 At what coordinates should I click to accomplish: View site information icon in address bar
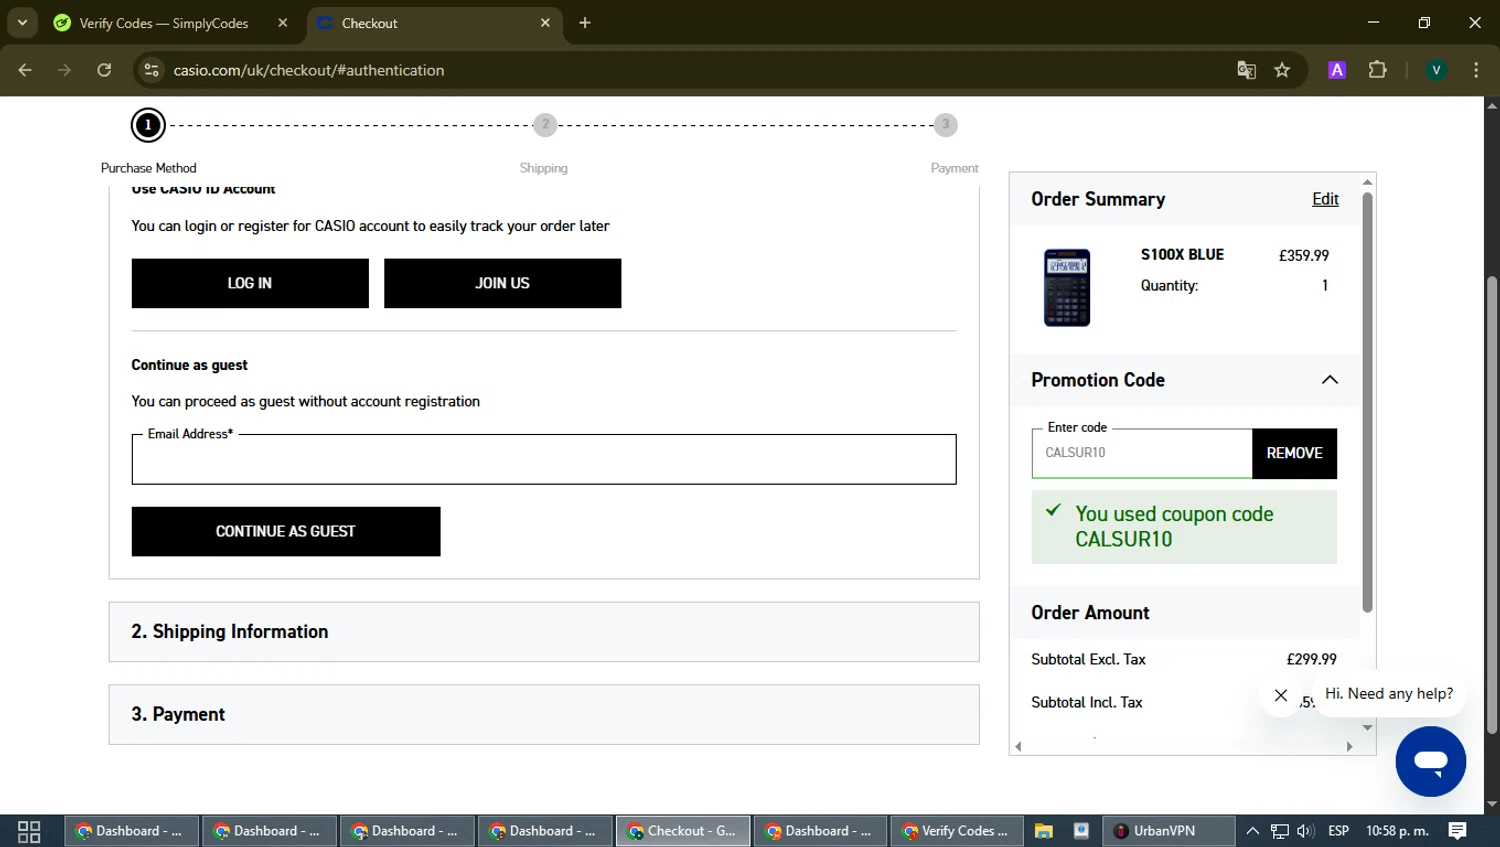click(x=151, y=70)
